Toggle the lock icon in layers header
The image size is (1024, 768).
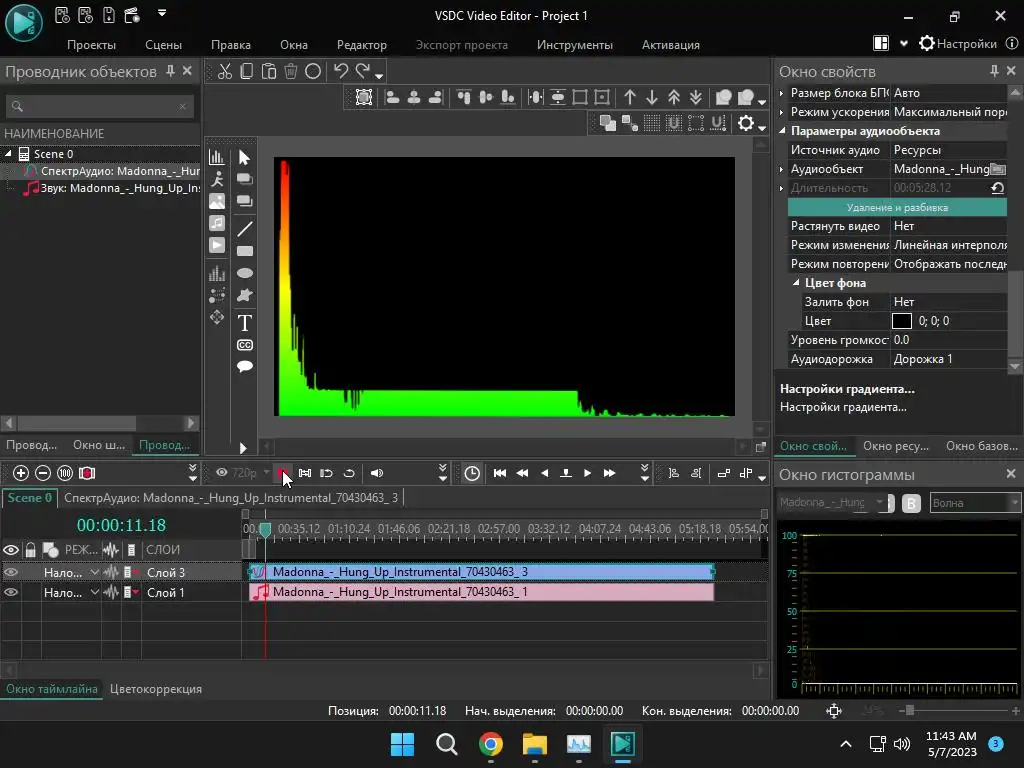(31, 550)
